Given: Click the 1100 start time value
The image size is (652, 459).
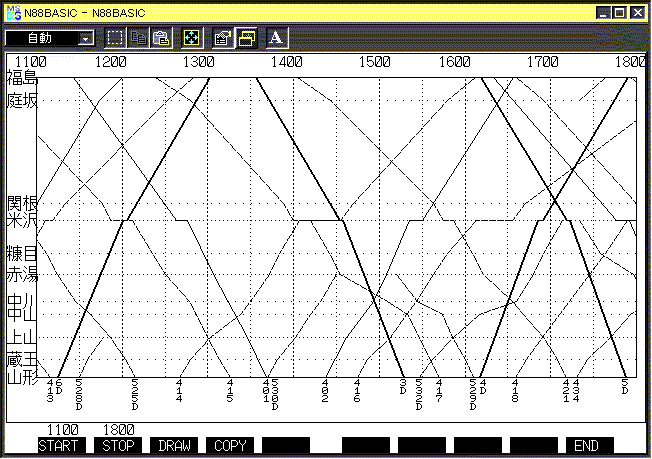Looking at the screenshot, I should click(63, 430).
